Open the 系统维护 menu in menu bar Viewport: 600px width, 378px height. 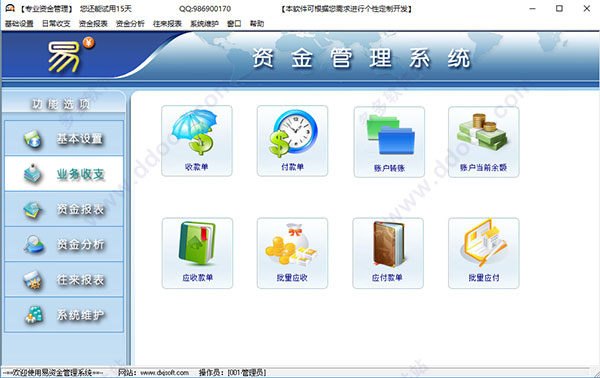(x=204, y=24)
